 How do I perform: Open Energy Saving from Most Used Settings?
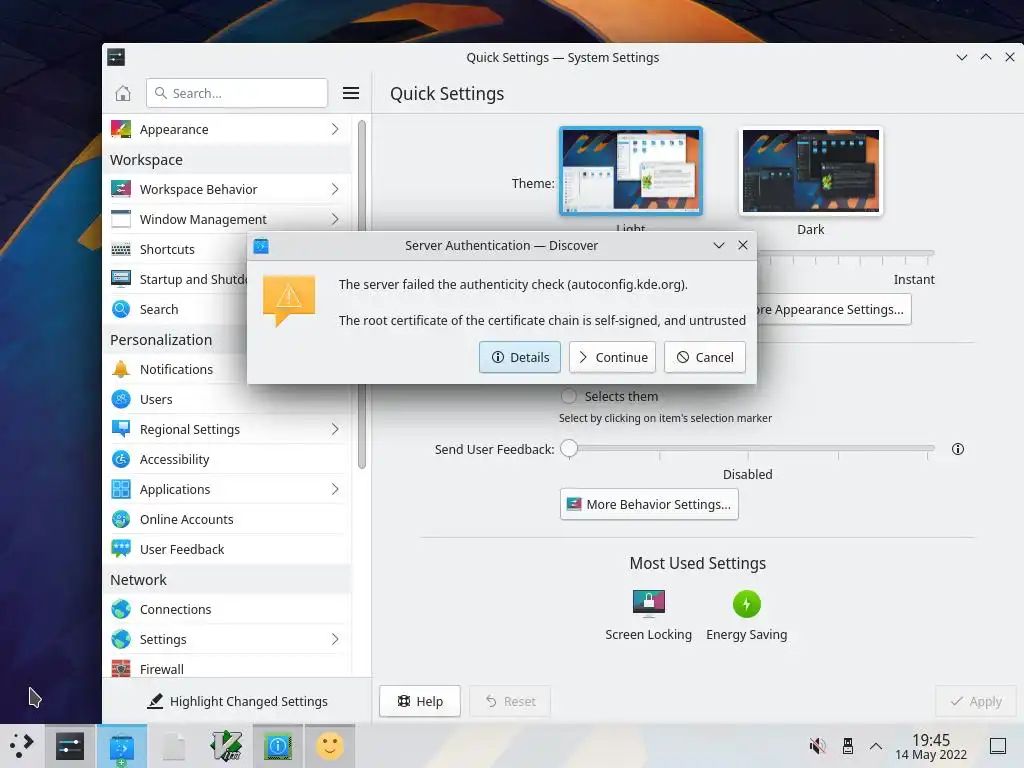click(746, 615)
